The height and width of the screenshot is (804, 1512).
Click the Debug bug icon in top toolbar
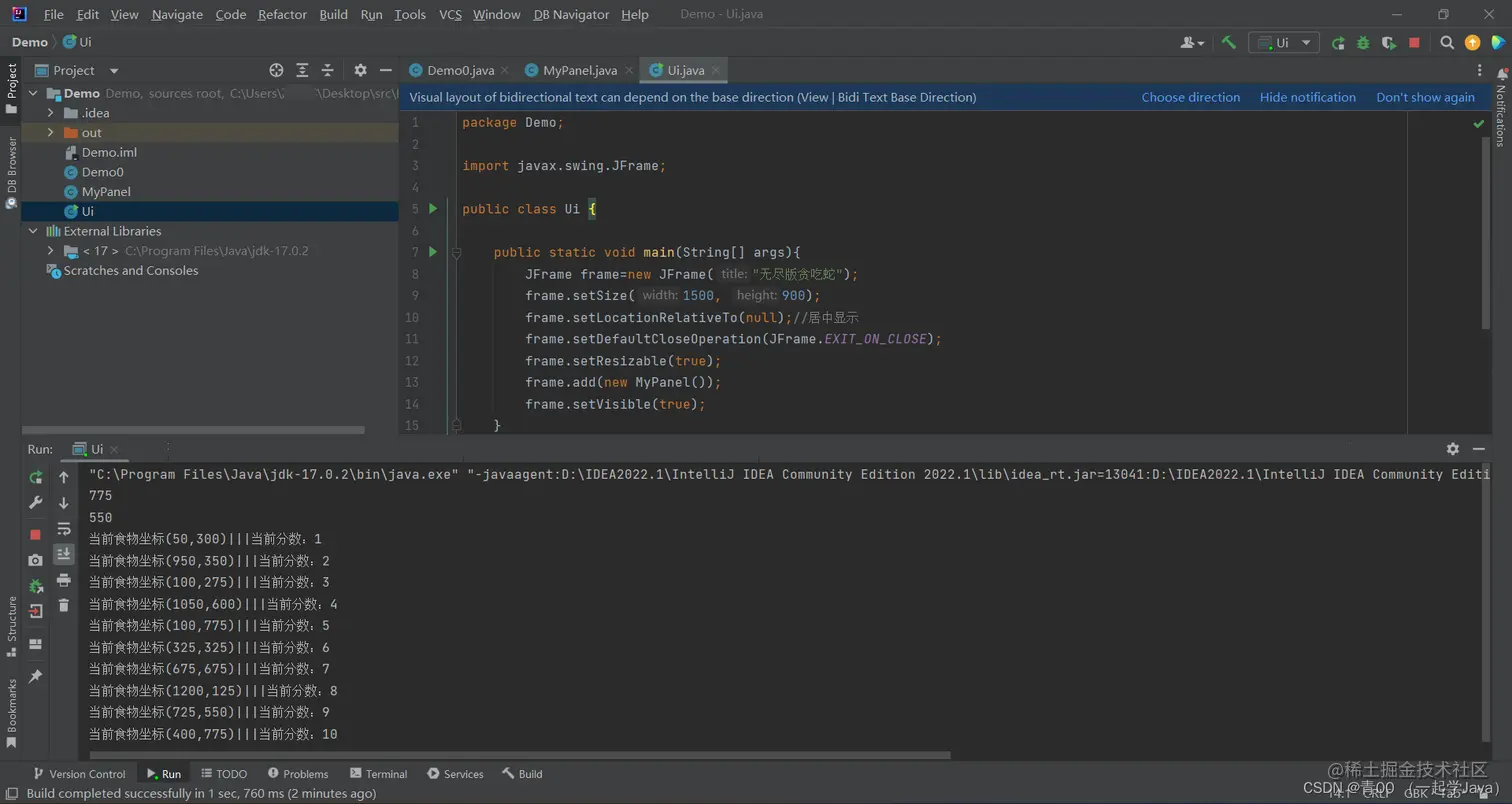click(1363, 43)
